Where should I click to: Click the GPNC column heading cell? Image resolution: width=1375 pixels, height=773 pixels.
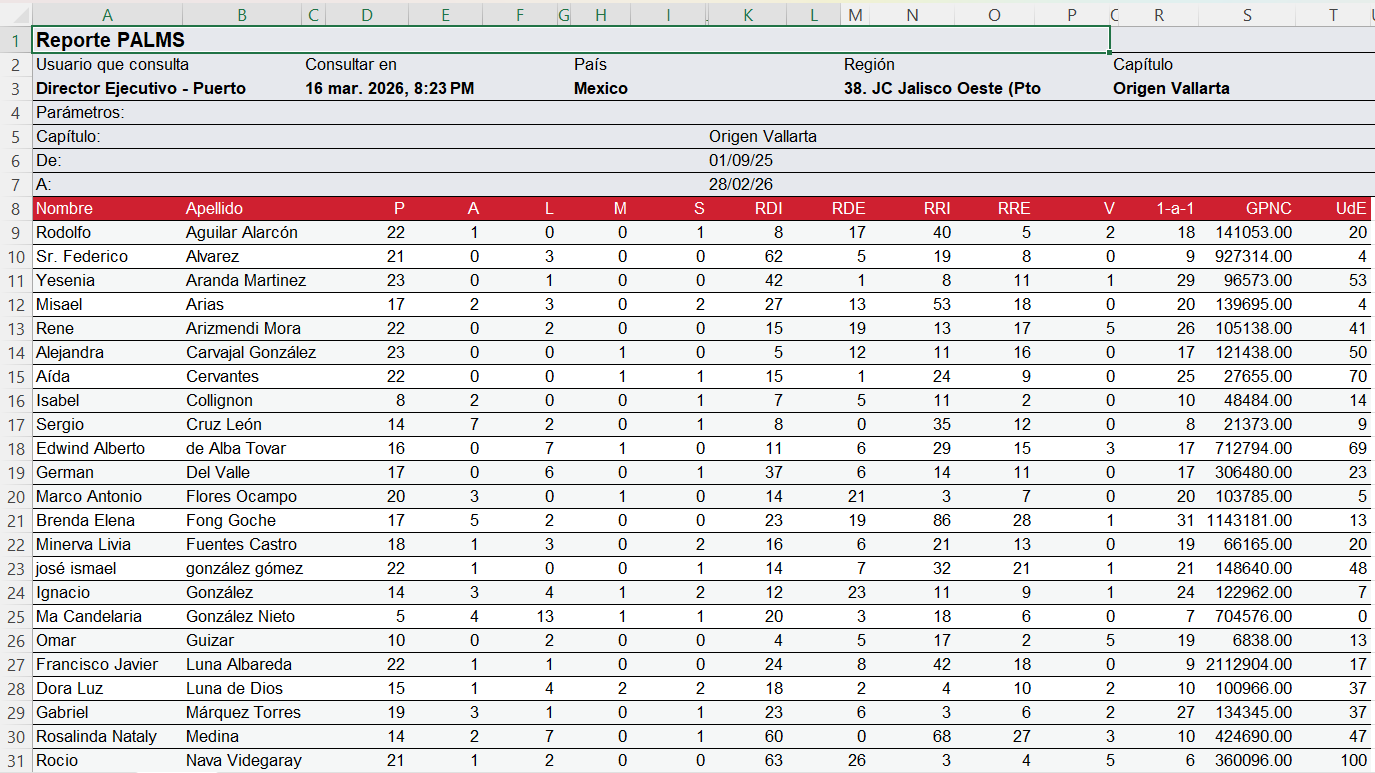coord(1268,208)
